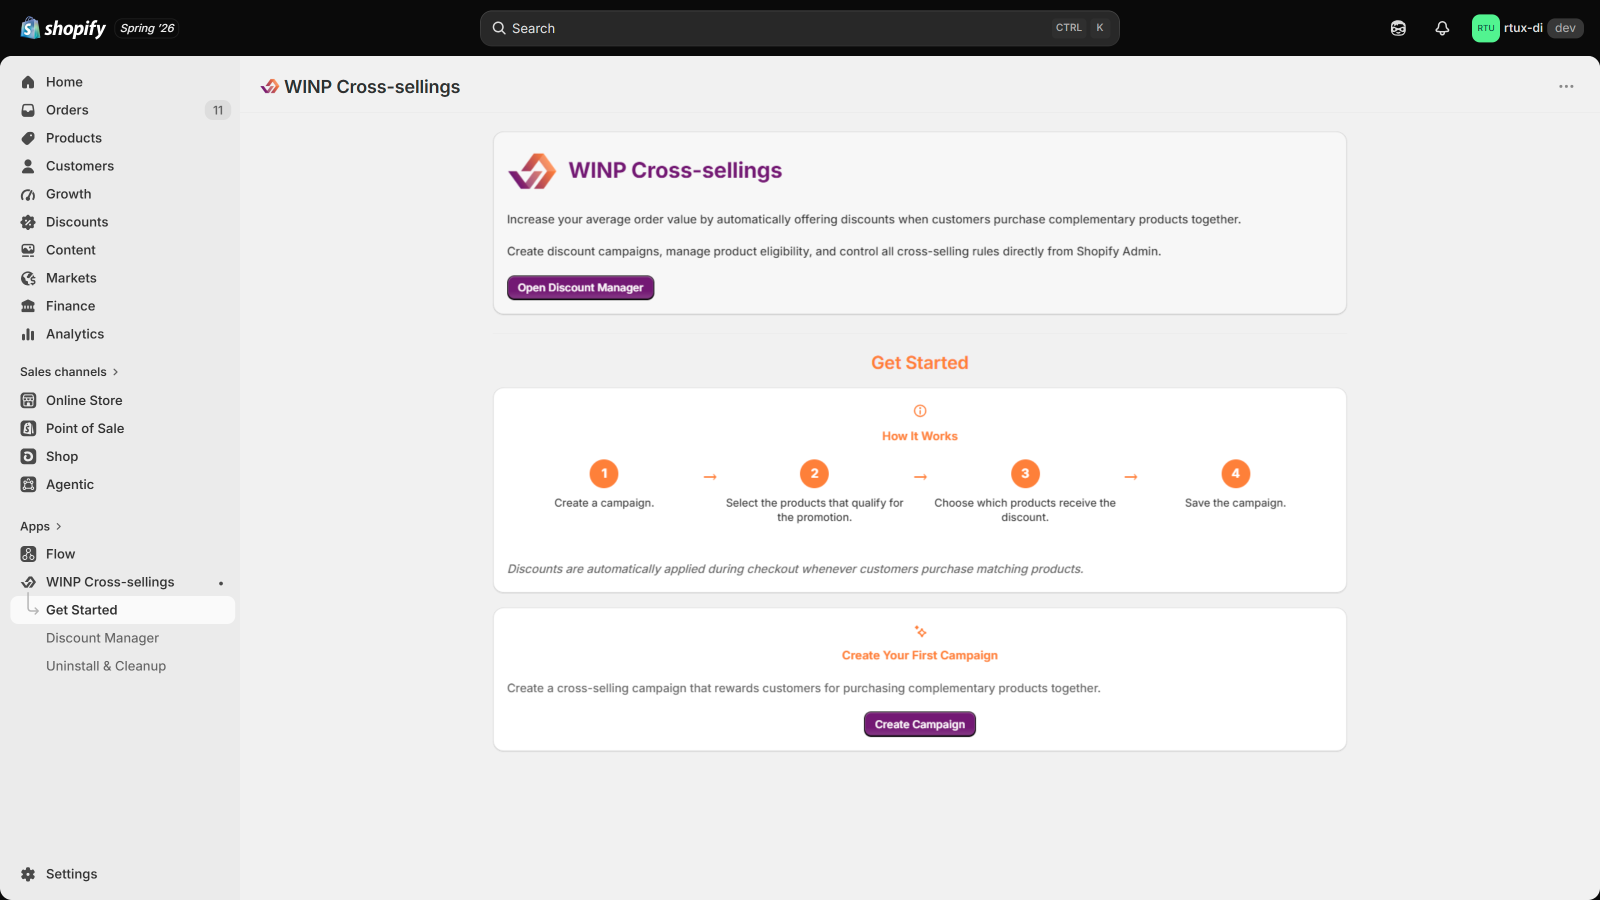Open Point of Sale channel
The height and width of the screenshot is (900, 1600).
(85, 428)
